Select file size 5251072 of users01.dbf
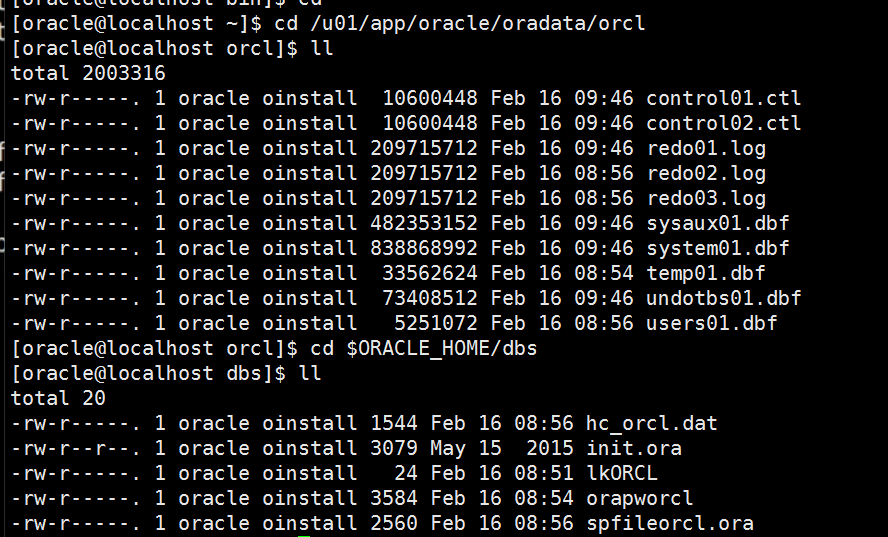This screenshot has width=888, height=537. point(436,323)
